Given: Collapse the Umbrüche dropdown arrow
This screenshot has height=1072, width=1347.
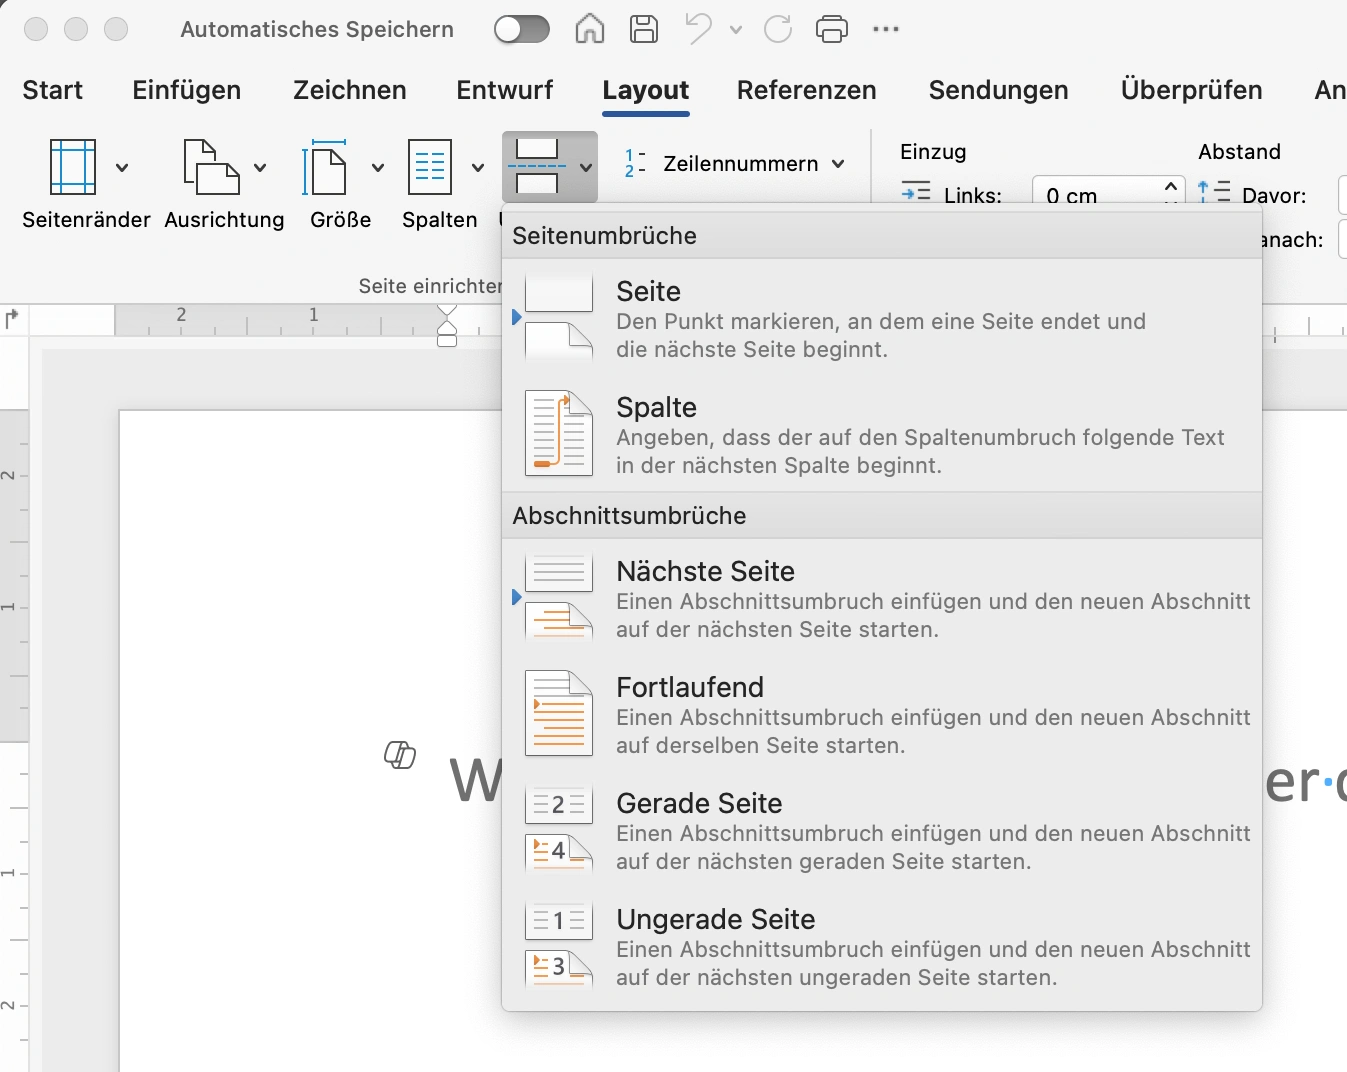Looking at the screenshot, I should [x=586, y=167].
